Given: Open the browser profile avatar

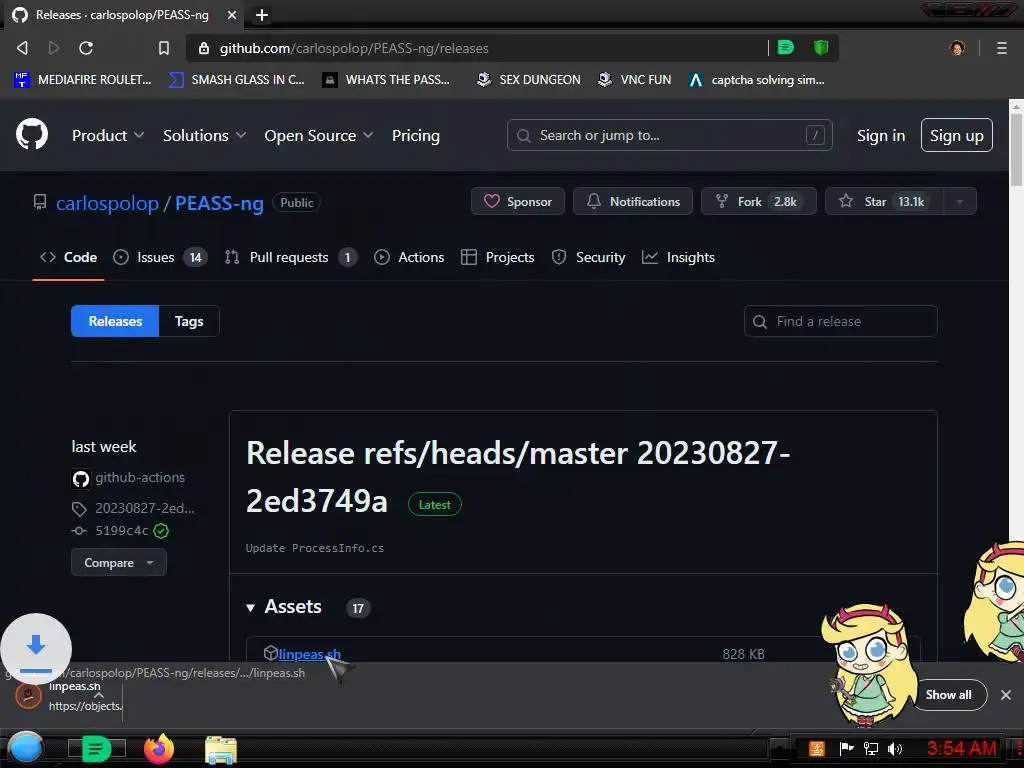Looking at the screenshot, I should (x=957, y=48).
